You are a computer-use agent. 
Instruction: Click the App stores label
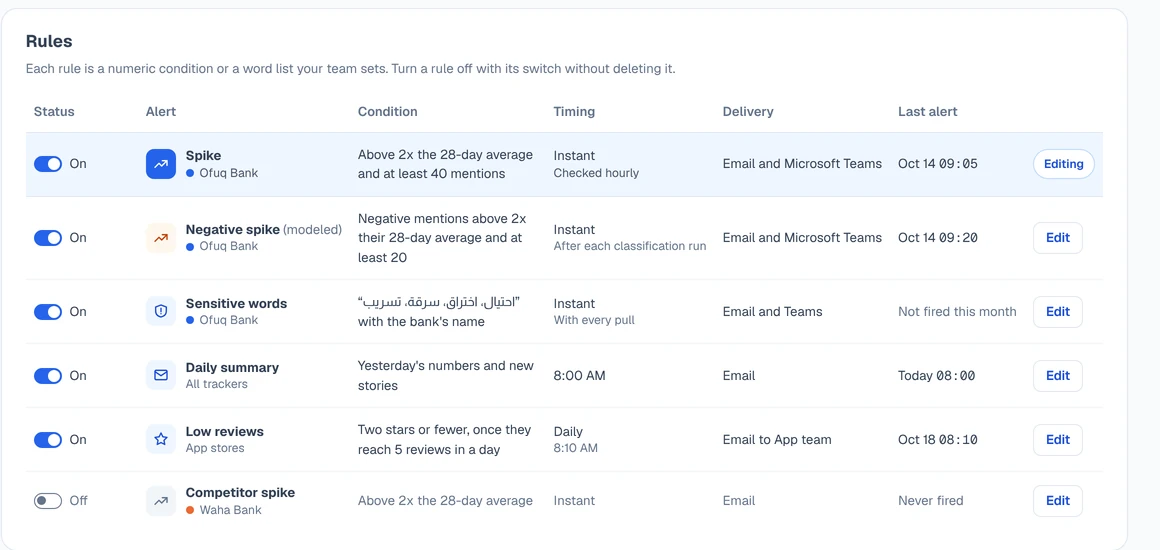click(x=215, y=448)
